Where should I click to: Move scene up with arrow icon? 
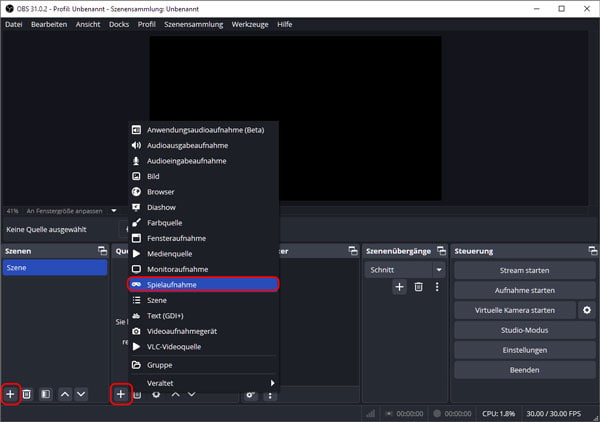pyautogui.click(x=65, y=394)
